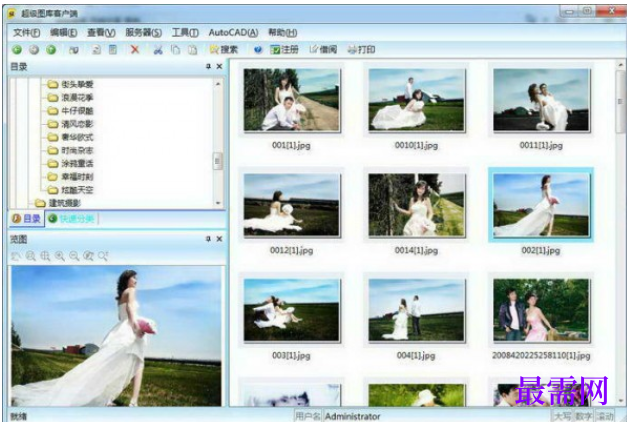Pin the 目录 directory panel

click(x=208, y=66)
